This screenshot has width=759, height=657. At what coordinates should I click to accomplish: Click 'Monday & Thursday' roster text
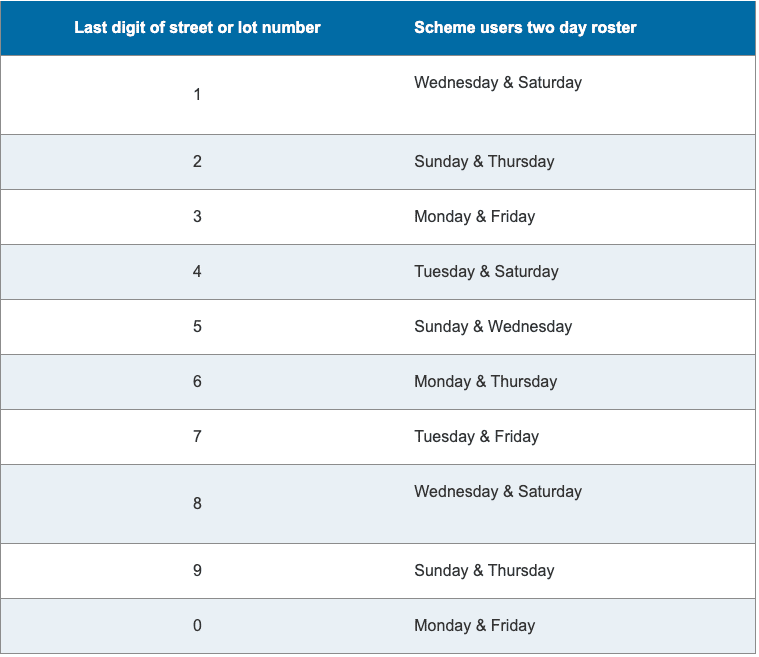click(486, 382)
